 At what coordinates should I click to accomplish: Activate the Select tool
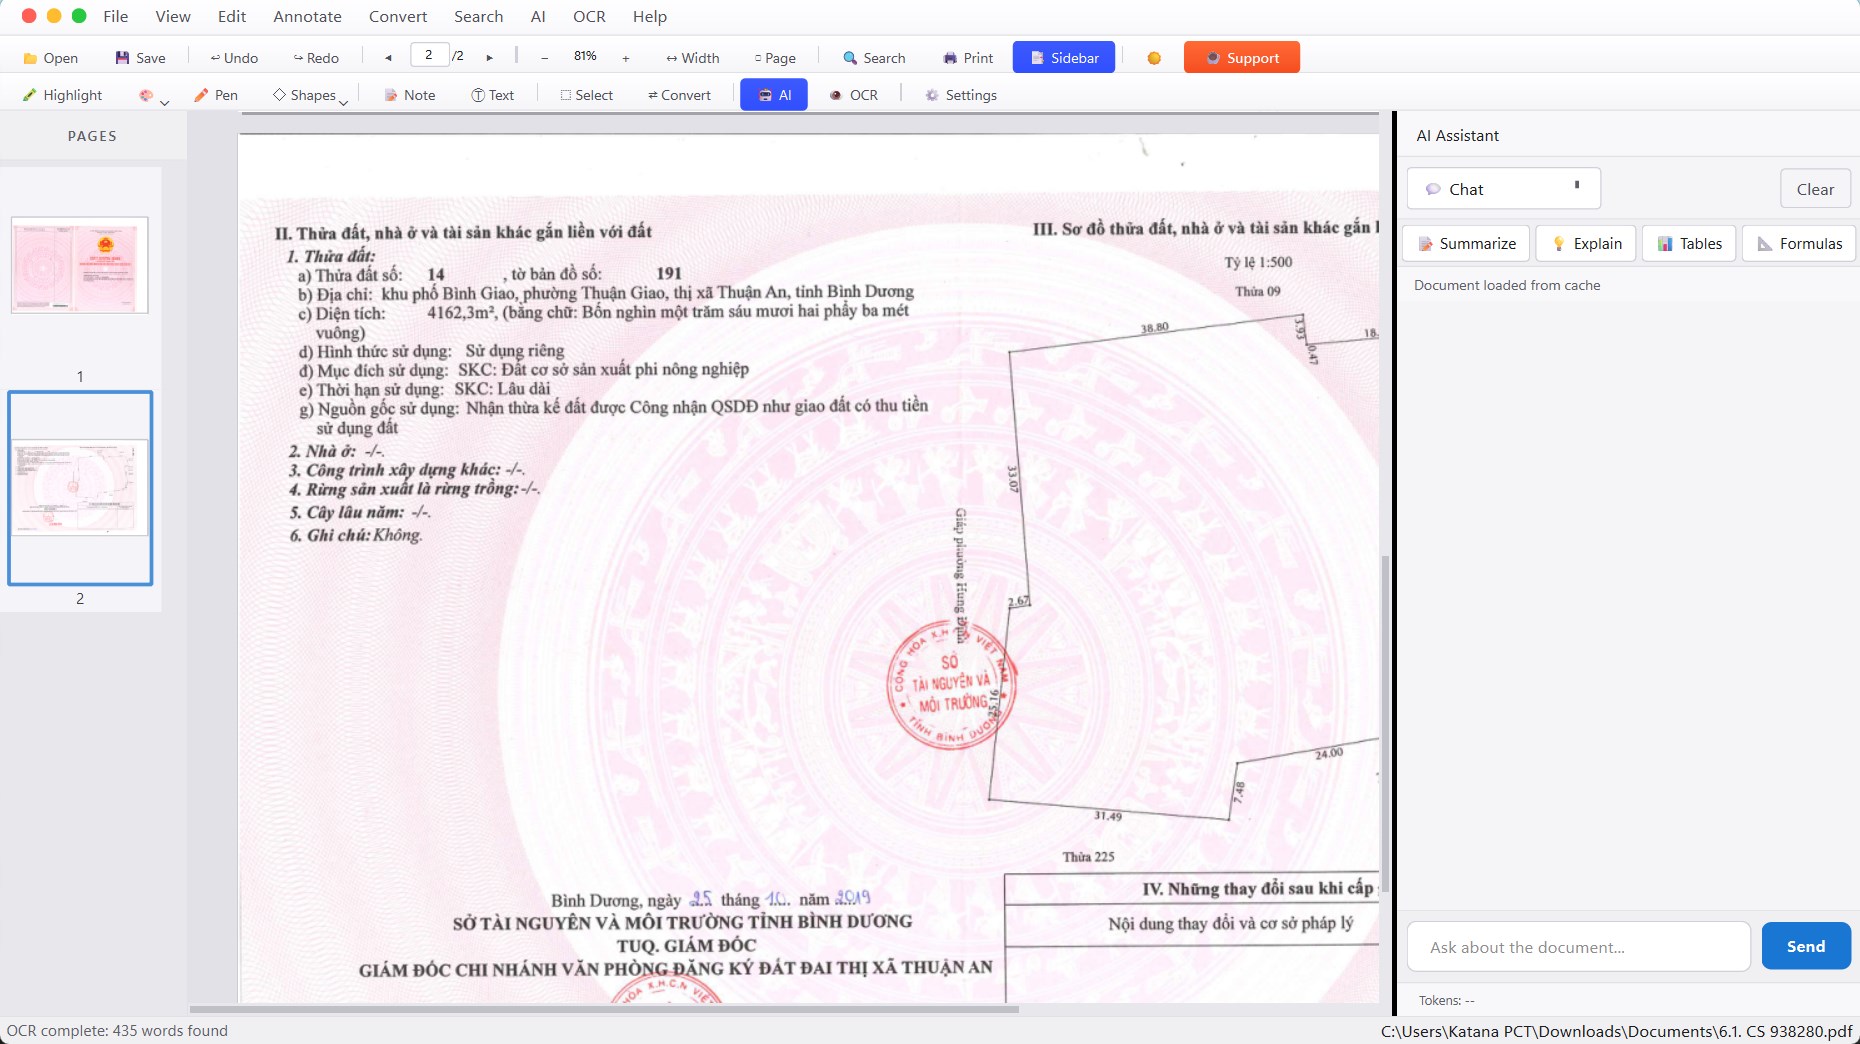(x=586, y=95)
